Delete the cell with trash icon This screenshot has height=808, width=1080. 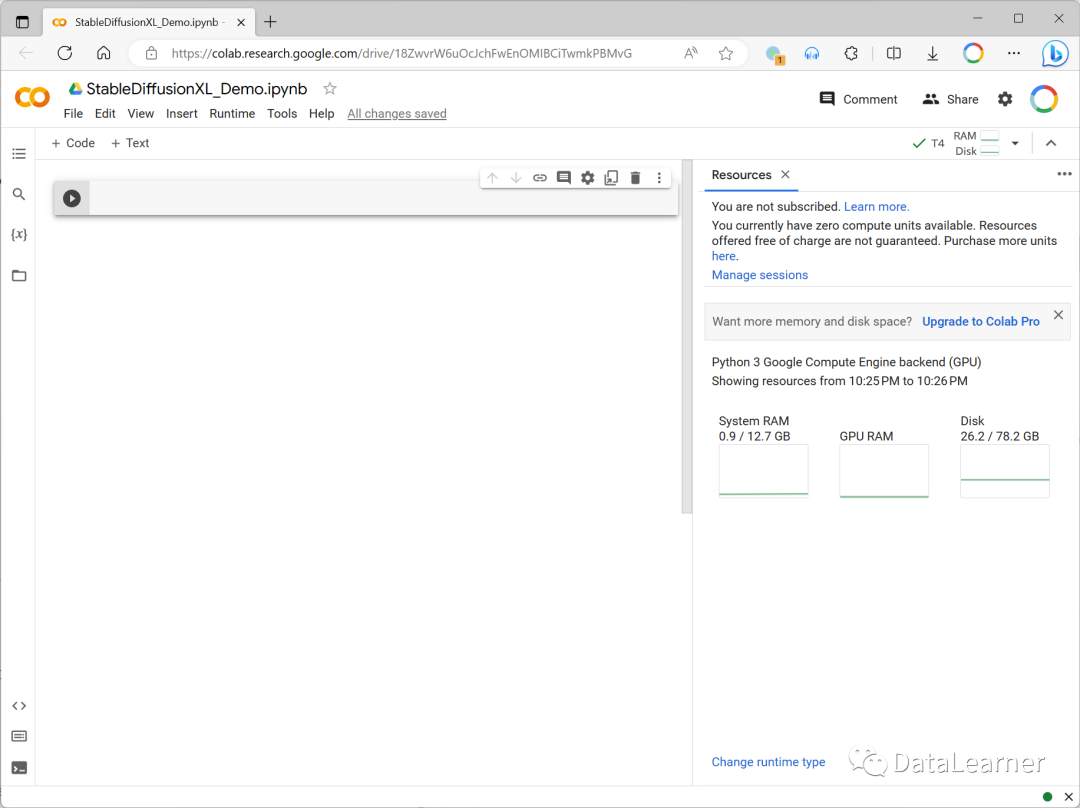pos(635,178)
